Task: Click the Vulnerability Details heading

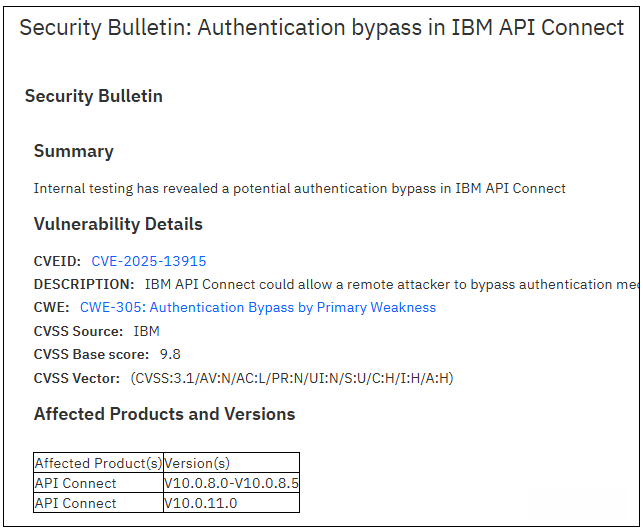Action: click(x=118, y=224)
